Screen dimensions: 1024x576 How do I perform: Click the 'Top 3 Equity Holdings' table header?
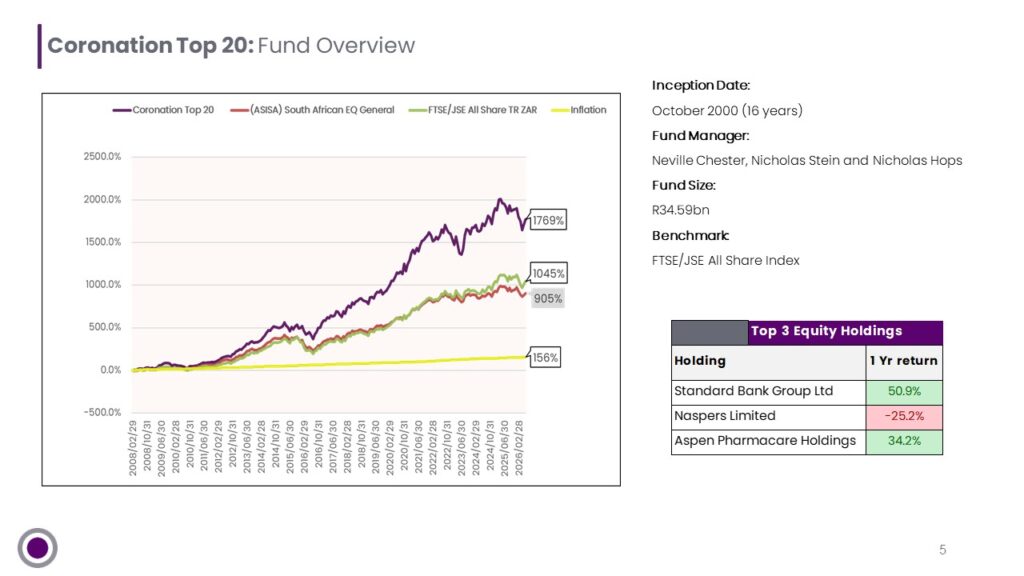845,332
